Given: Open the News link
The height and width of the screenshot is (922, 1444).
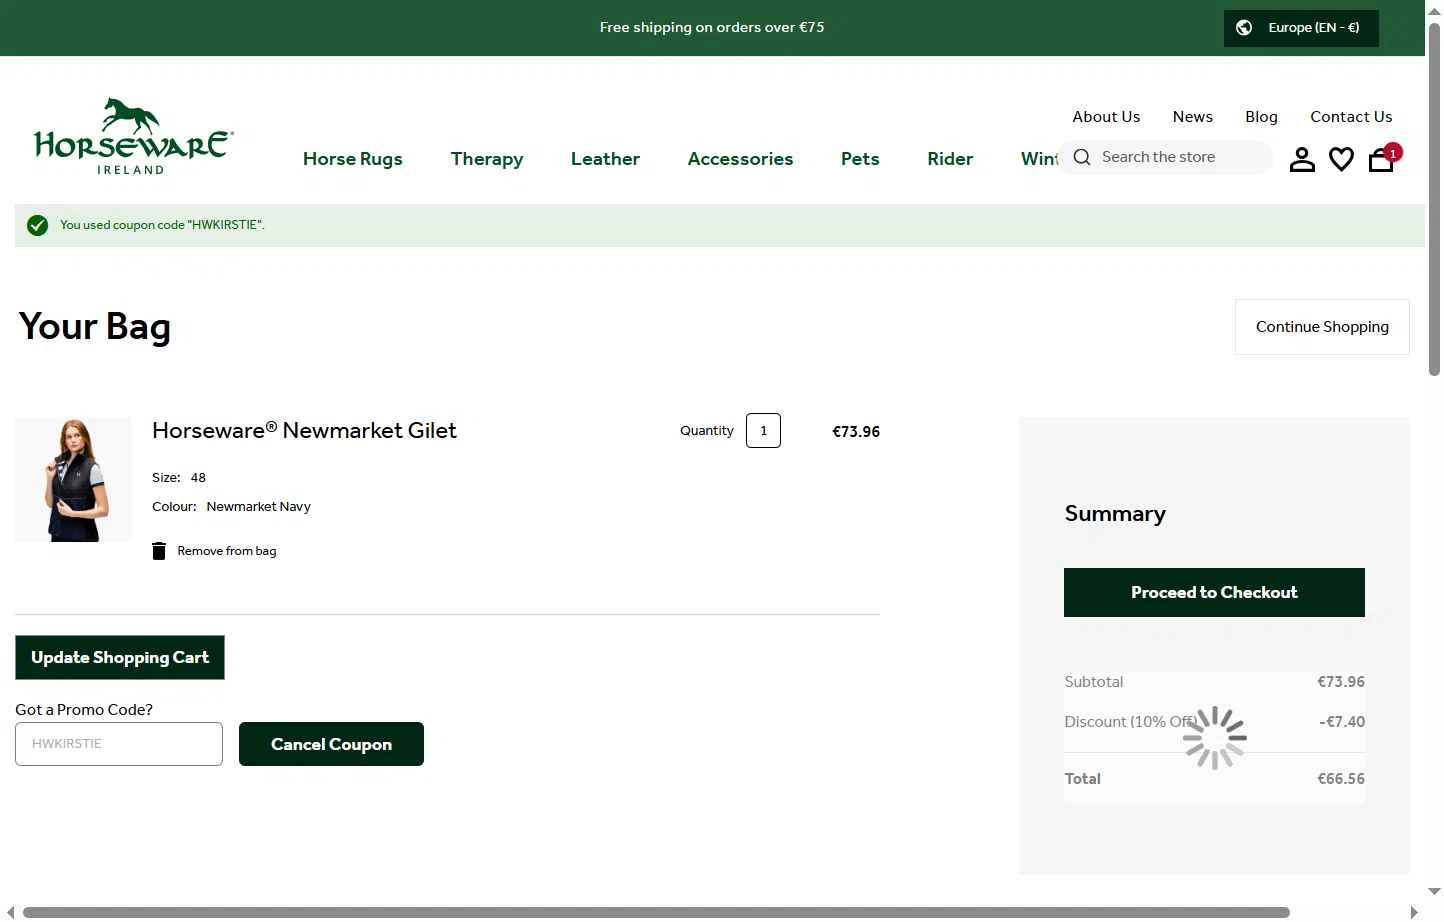Looking at the screenshot, I should coord(1193,117).
